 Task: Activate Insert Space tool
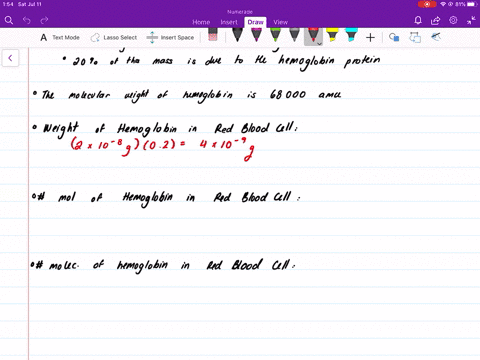coord(170,38)
